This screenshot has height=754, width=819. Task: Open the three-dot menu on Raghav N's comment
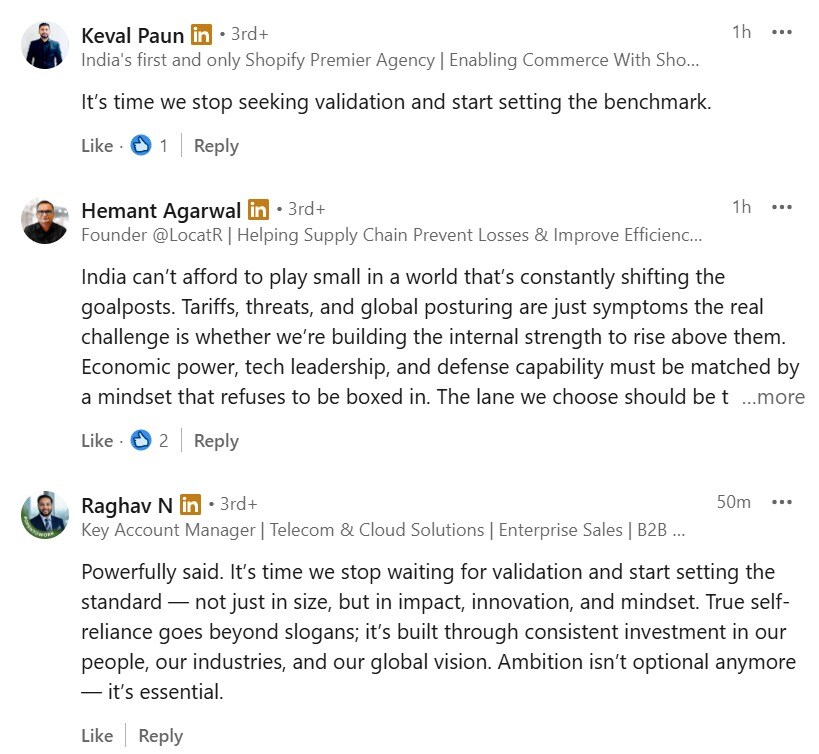tap(781, 502)
